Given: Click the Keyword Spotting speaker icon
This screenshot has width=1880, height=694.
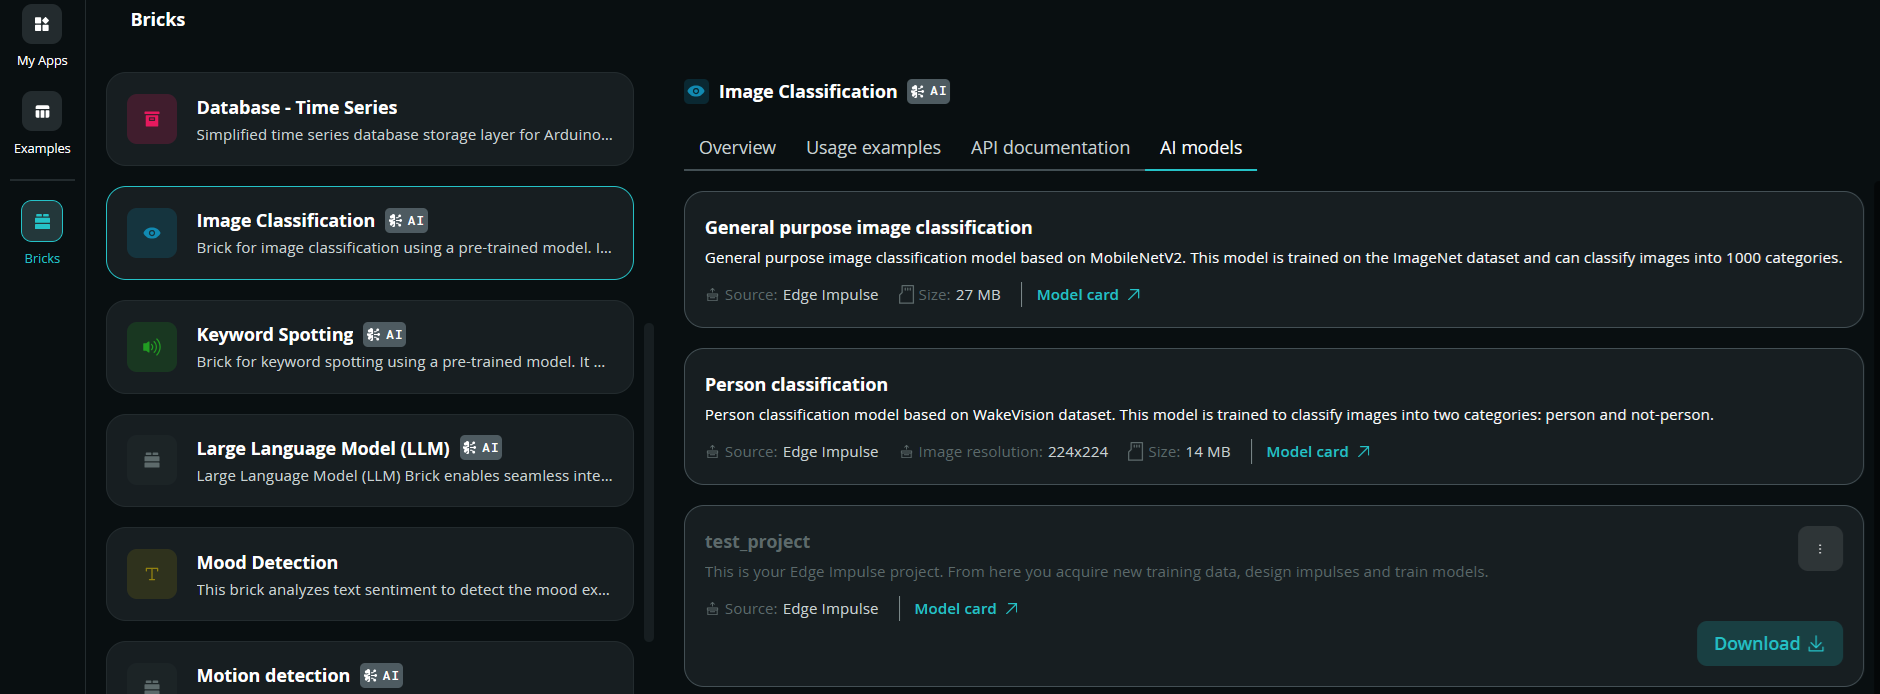Looking at the screenshot, I should pos(152,347).
